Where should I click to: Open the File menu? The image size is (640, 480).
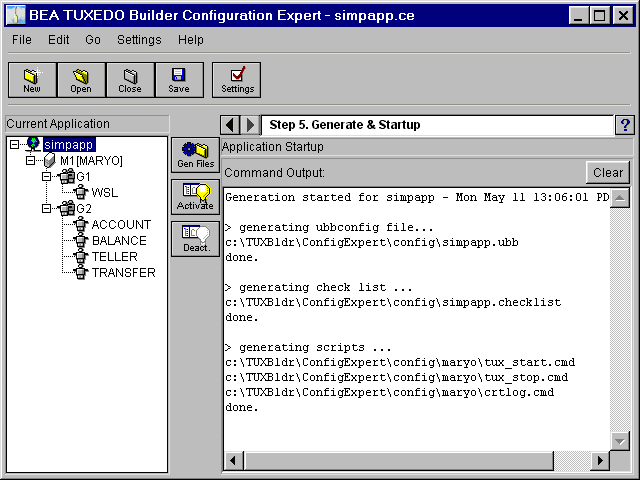[22, 40]
